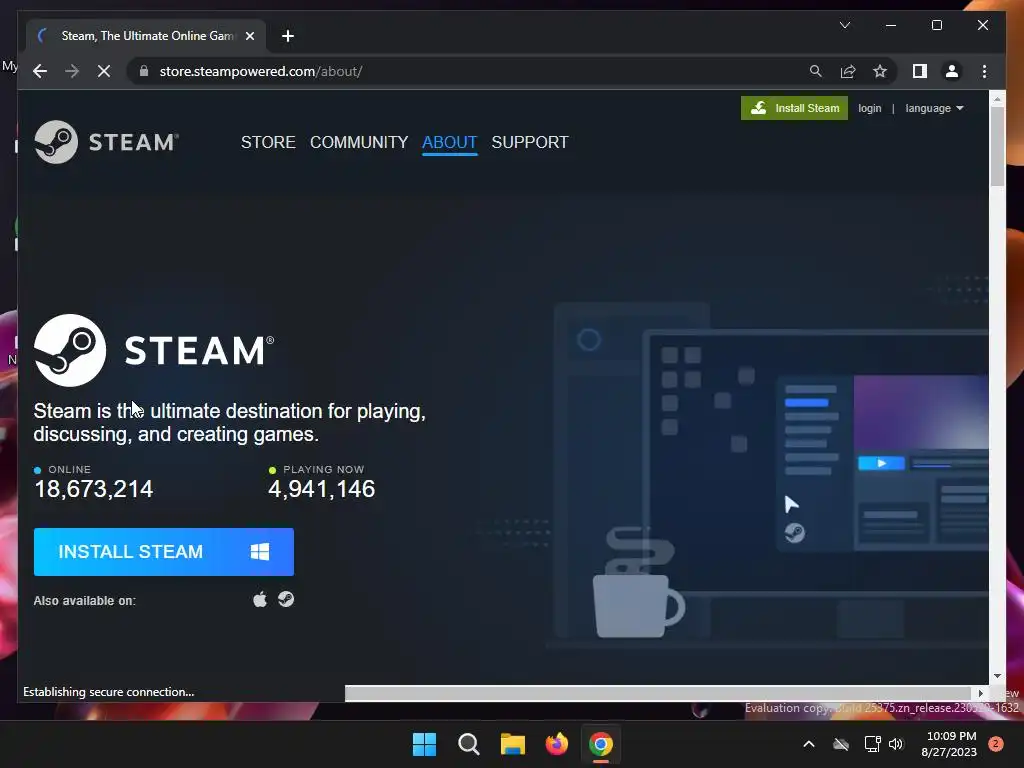Click the vertical scrollbar down arrow
The width and height of the screenshot is (1024, 768).
click(997, 676)
